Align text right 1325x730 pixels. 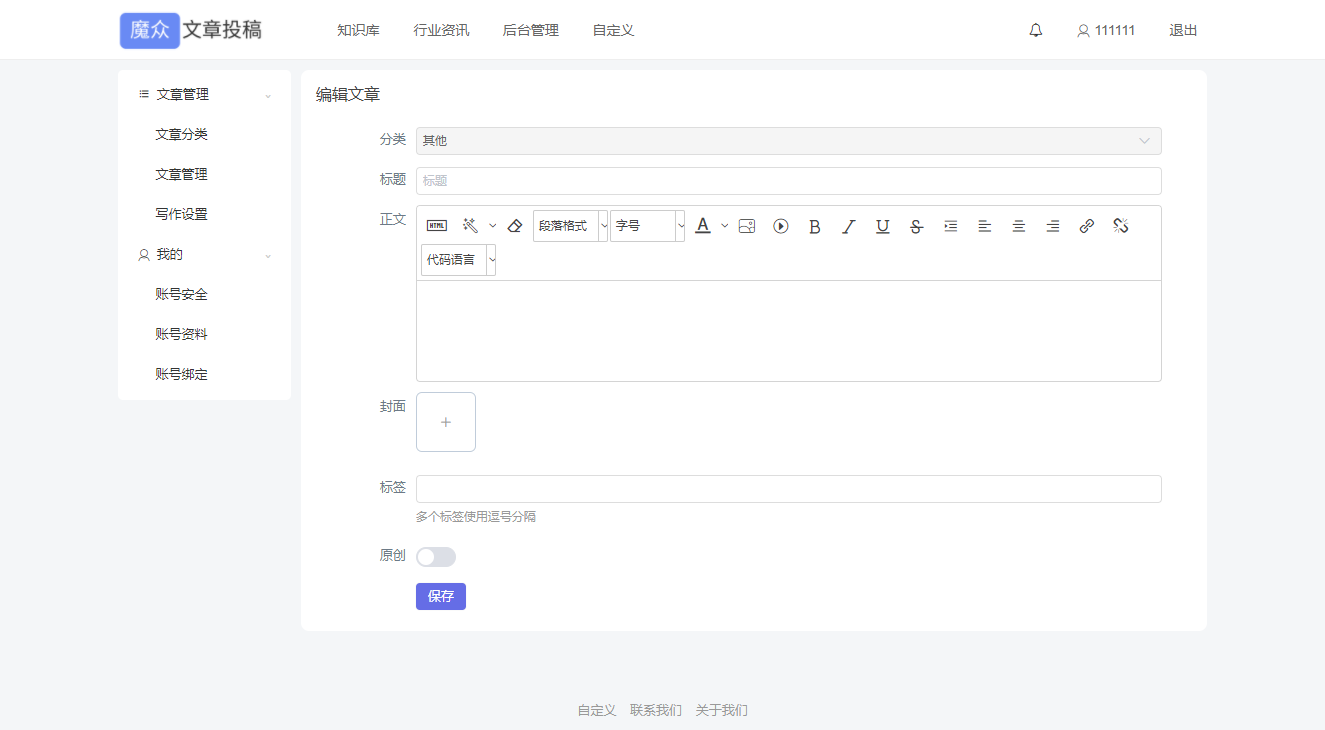[x=1053, y=226]
